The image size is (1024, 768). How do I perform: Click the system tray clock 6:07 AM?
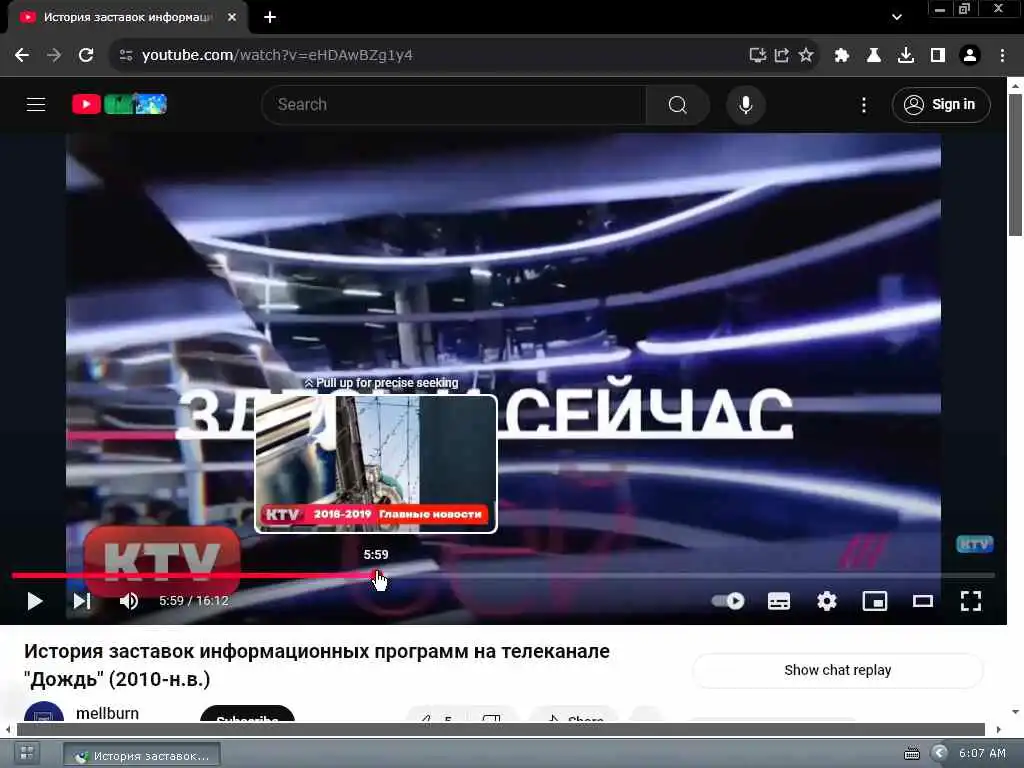[x=982, y=754]
